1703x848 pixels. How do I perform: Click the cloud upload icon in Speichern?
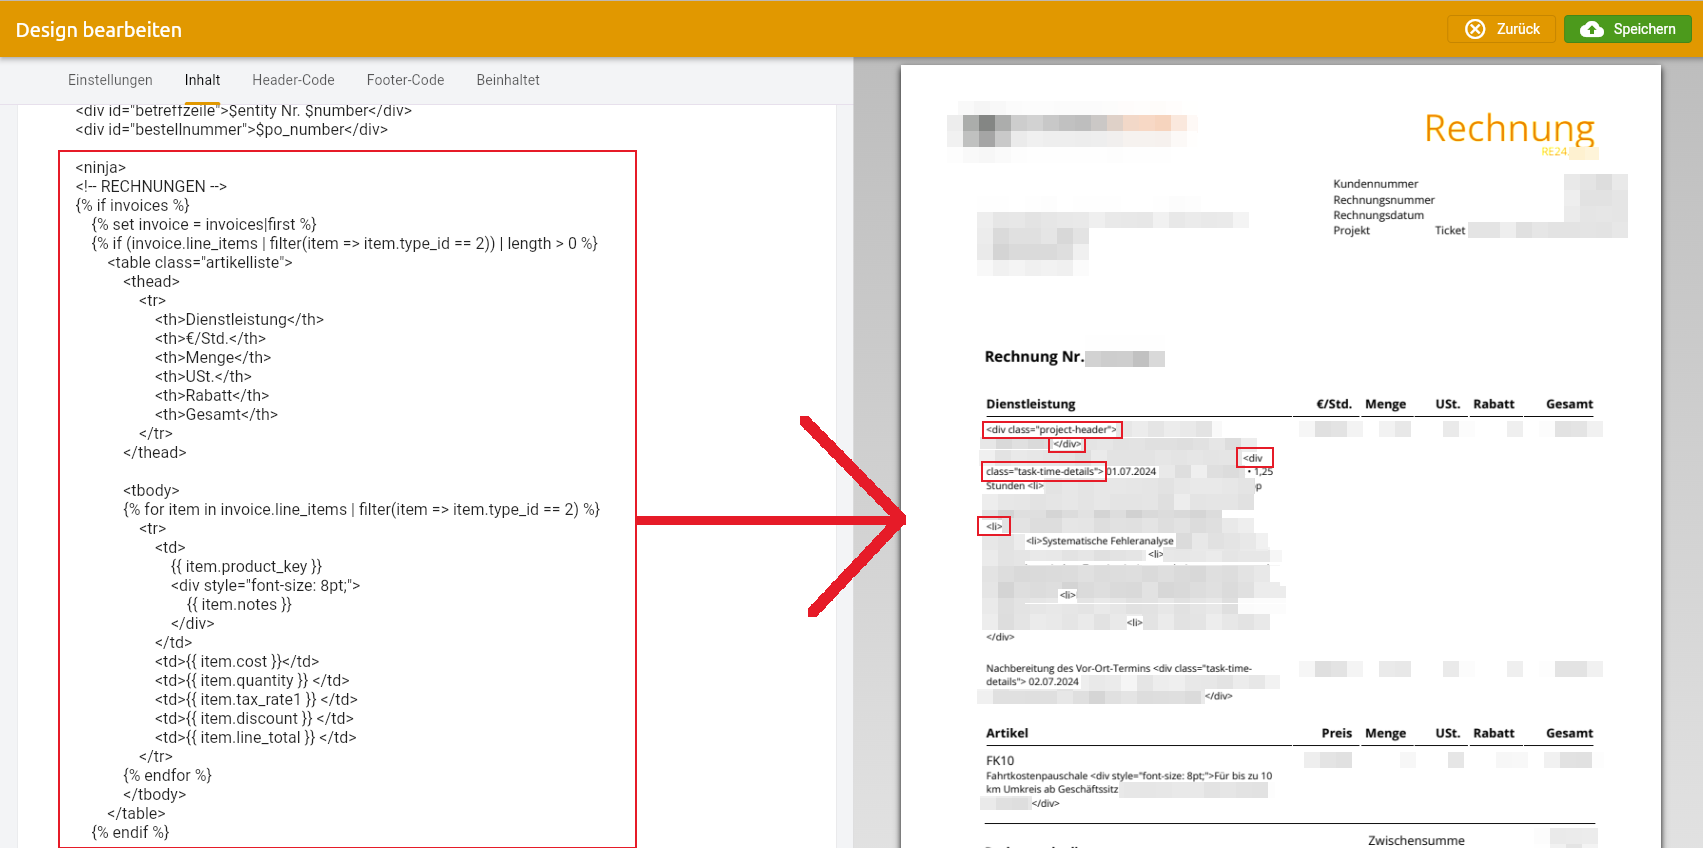click(1591, 29)
